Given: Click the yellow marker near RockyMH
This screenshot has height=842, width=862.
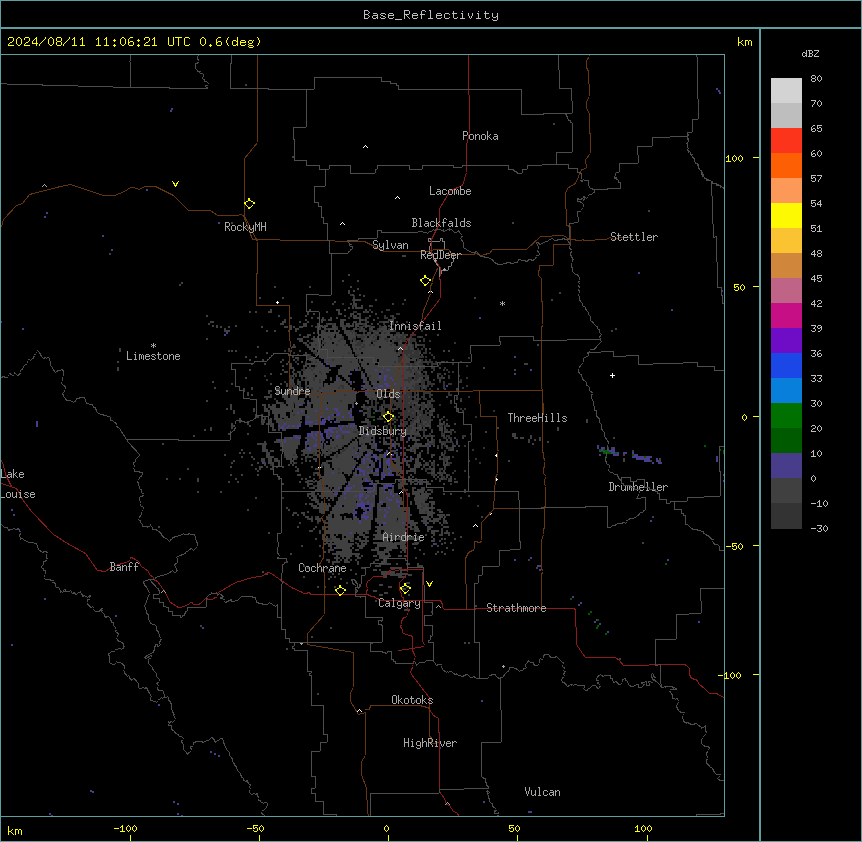Looking at the screenshot, I should pyautogui.click(x=249, y=204).
